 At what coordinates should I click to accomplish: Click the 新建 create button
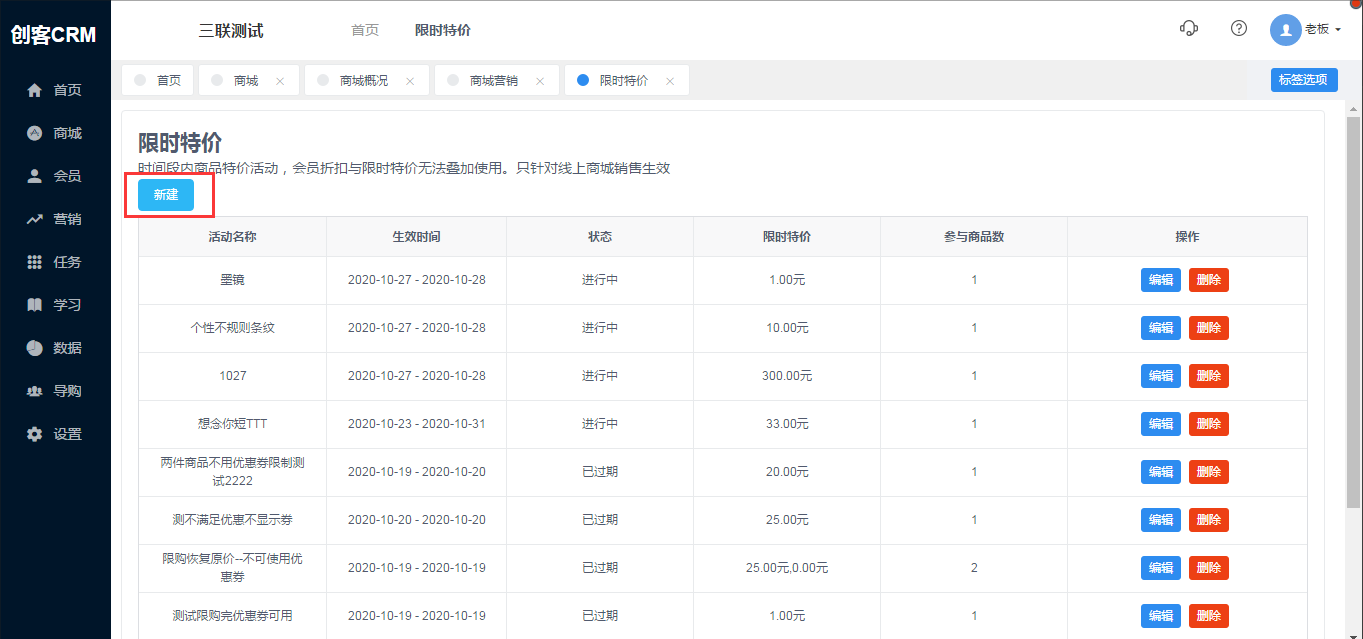pos(166,195)
